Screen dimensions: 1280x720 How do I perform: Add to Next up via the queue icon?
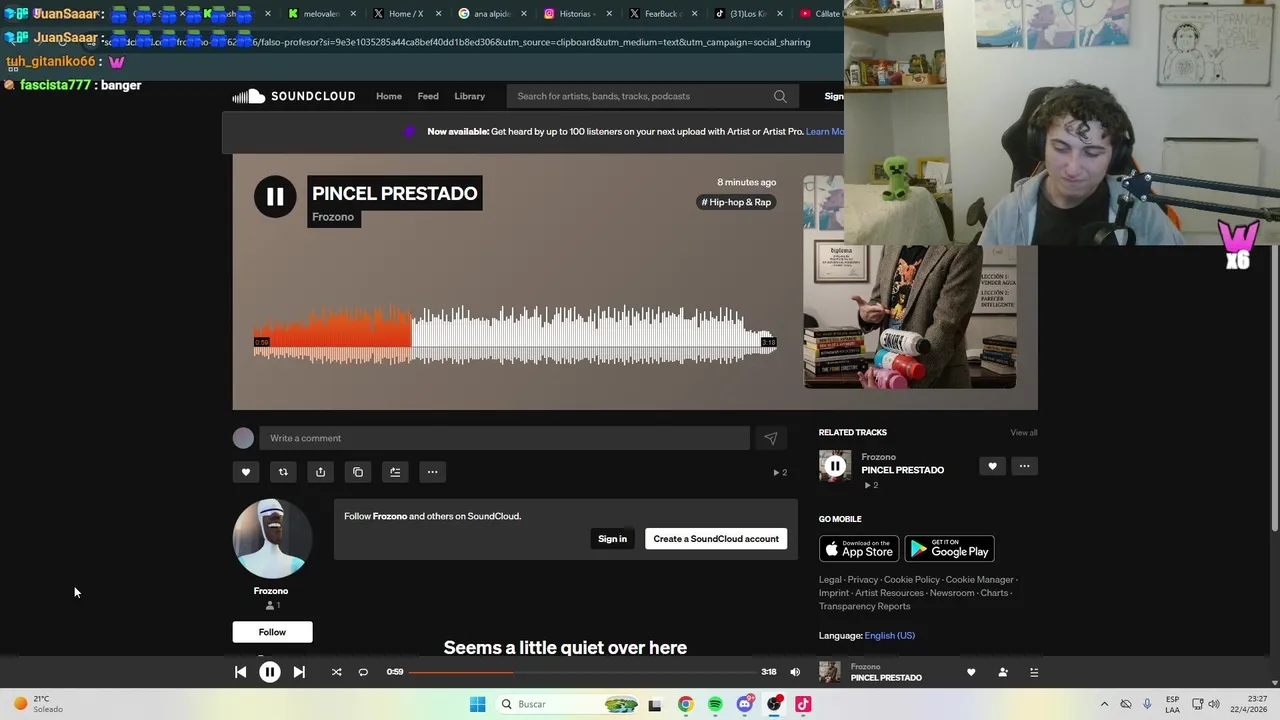pyautogui.click(x=395, y=472)
